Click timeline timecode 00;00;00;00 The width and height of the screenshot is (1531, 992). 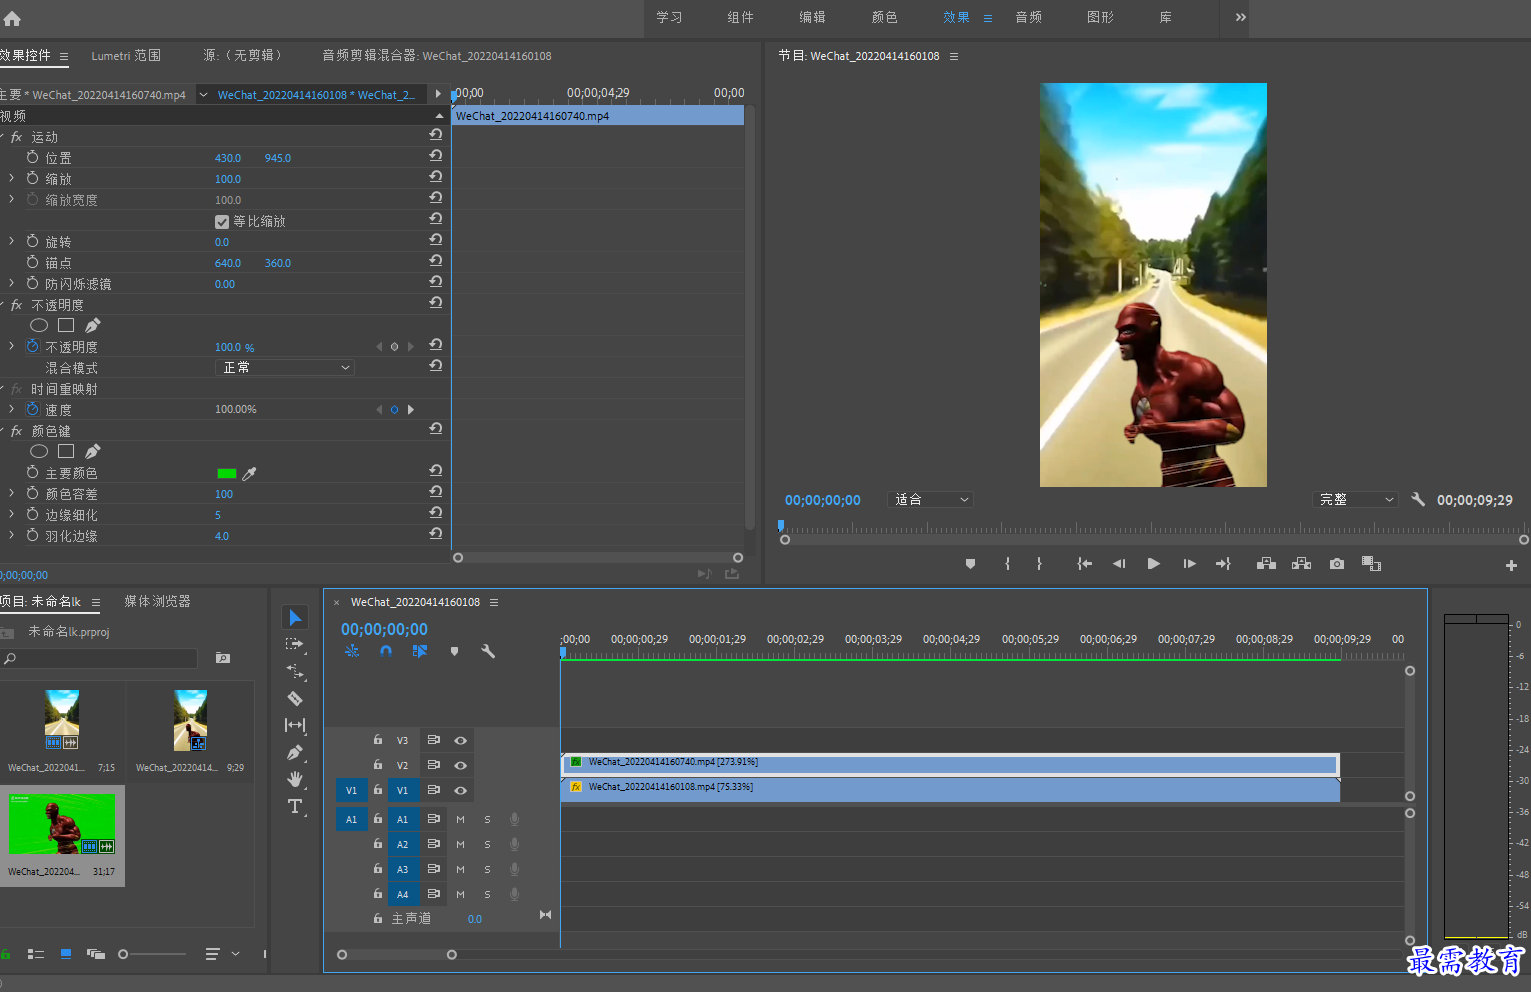pos(384,629)
